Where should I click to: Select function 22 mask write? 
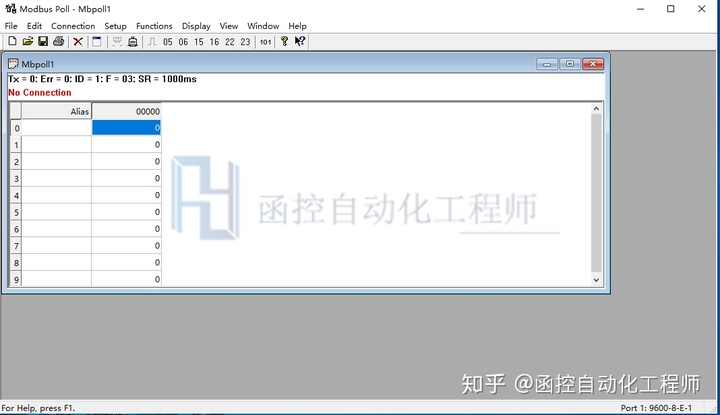230,42
